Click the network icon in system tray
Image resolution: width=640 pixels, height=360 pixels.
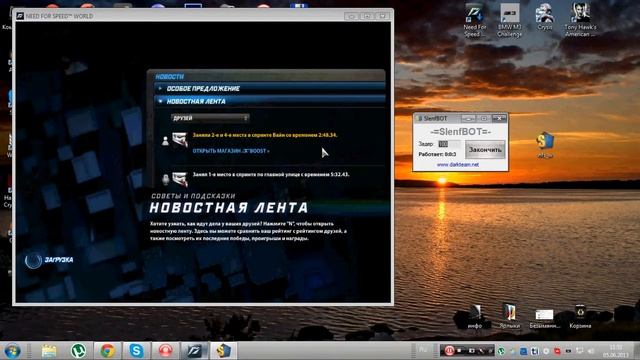580,351
